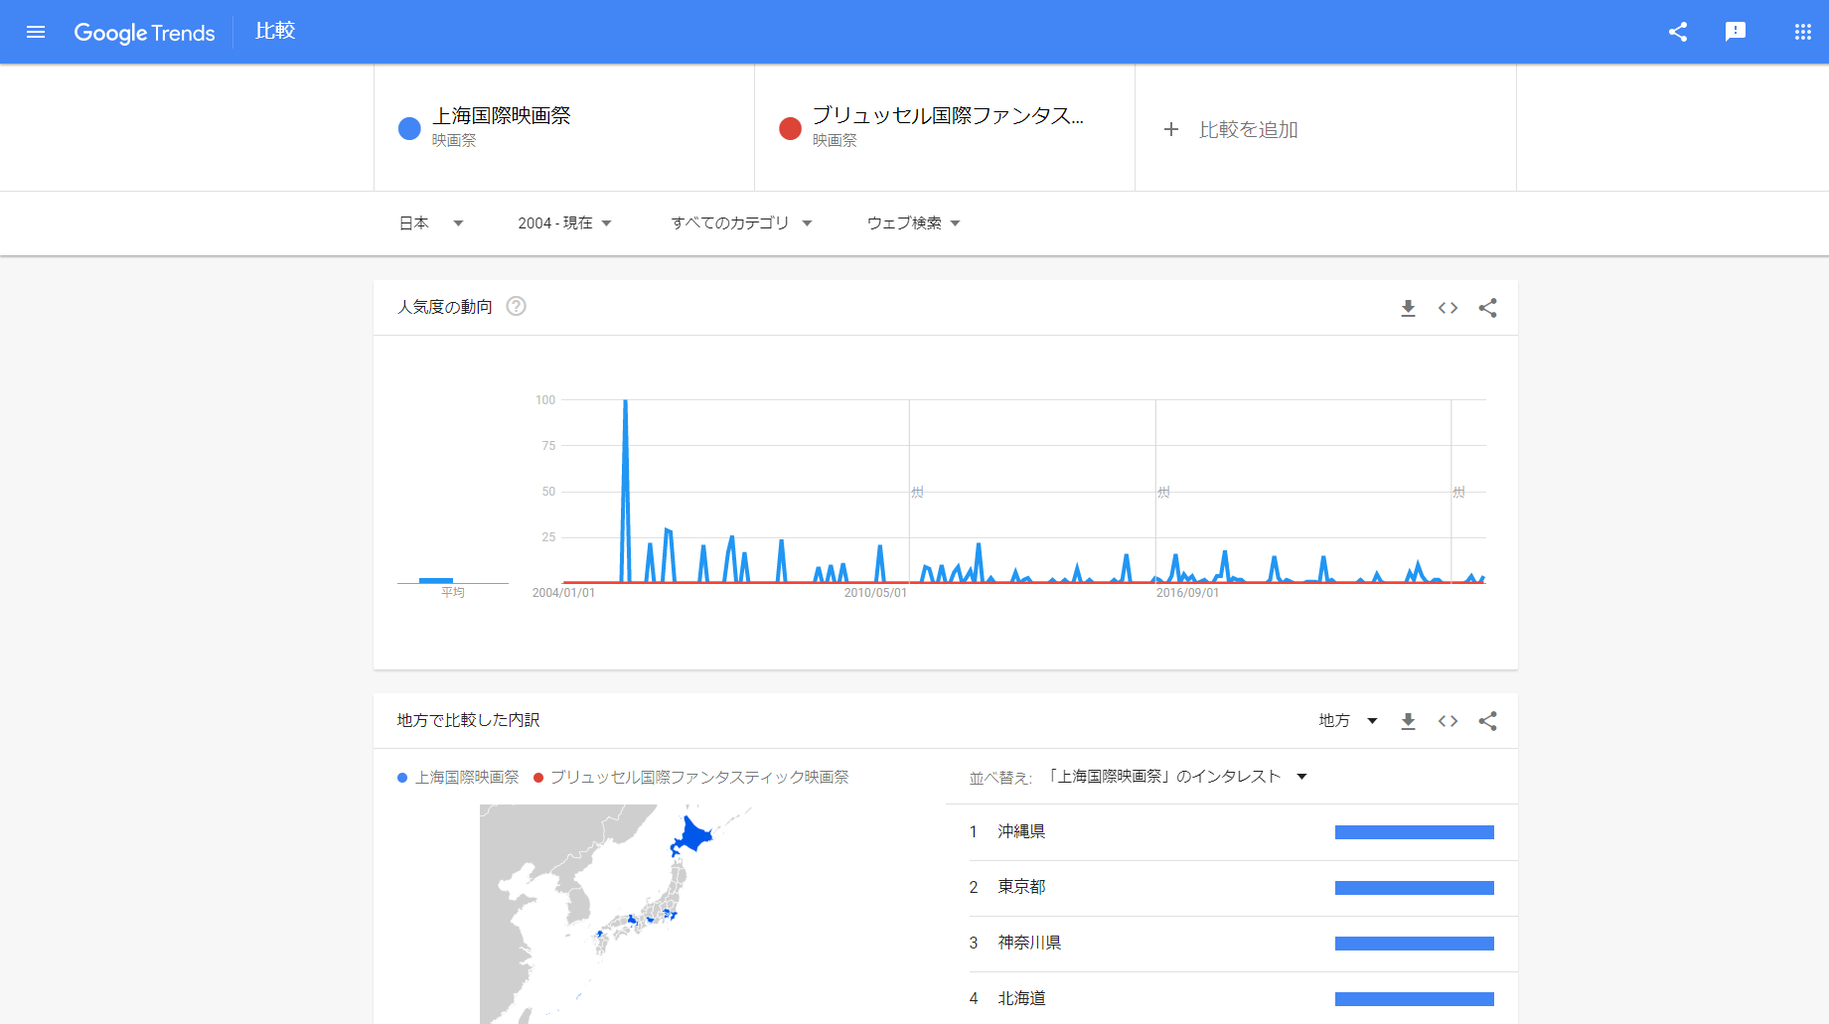Screen dimensions: 1829x1024
Task: Click the red ブリュッセル term color dot
Action: (x=790, y=129)
